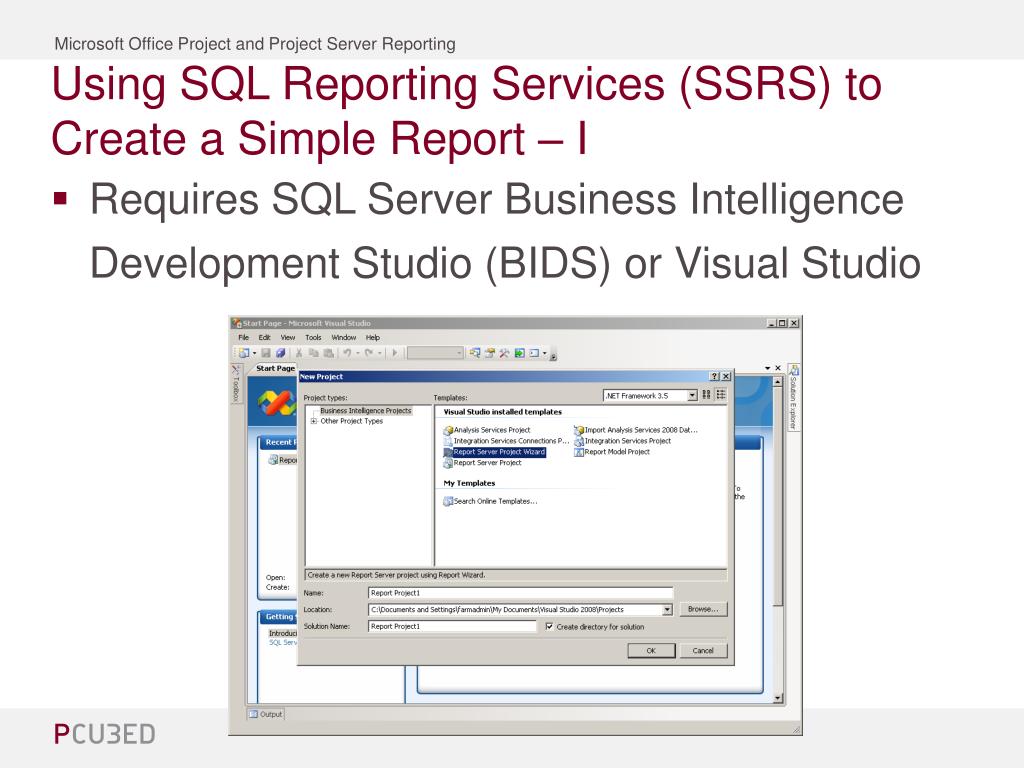Select the Start Page tab
Screen dimensions: 1024x768
click(274, 368)
